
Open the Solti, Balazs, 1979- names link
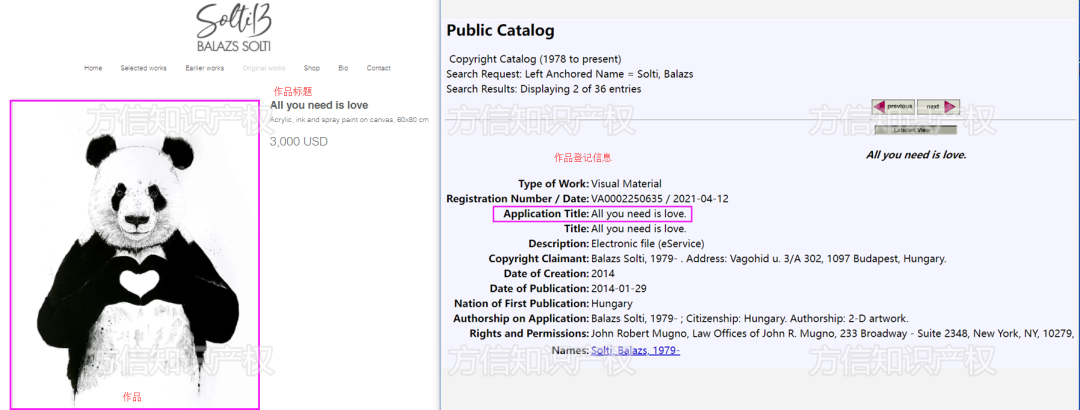tap(635, 351)
